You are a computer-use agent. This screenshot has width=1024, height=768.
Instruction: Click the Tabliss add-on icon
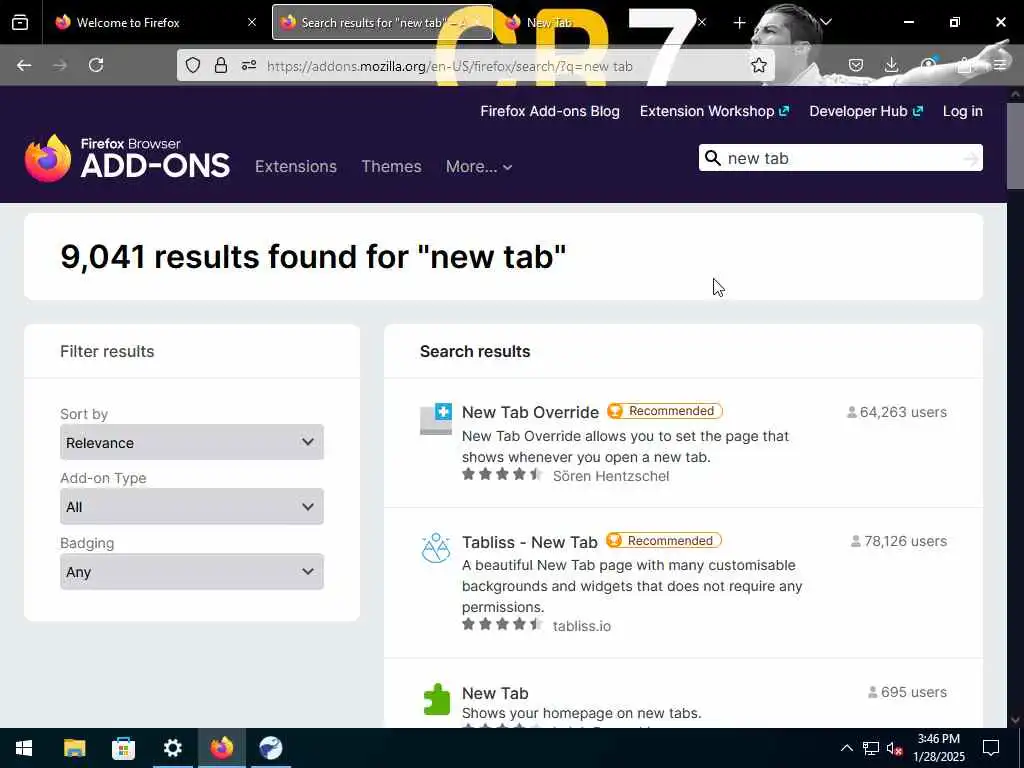[436, 549]
